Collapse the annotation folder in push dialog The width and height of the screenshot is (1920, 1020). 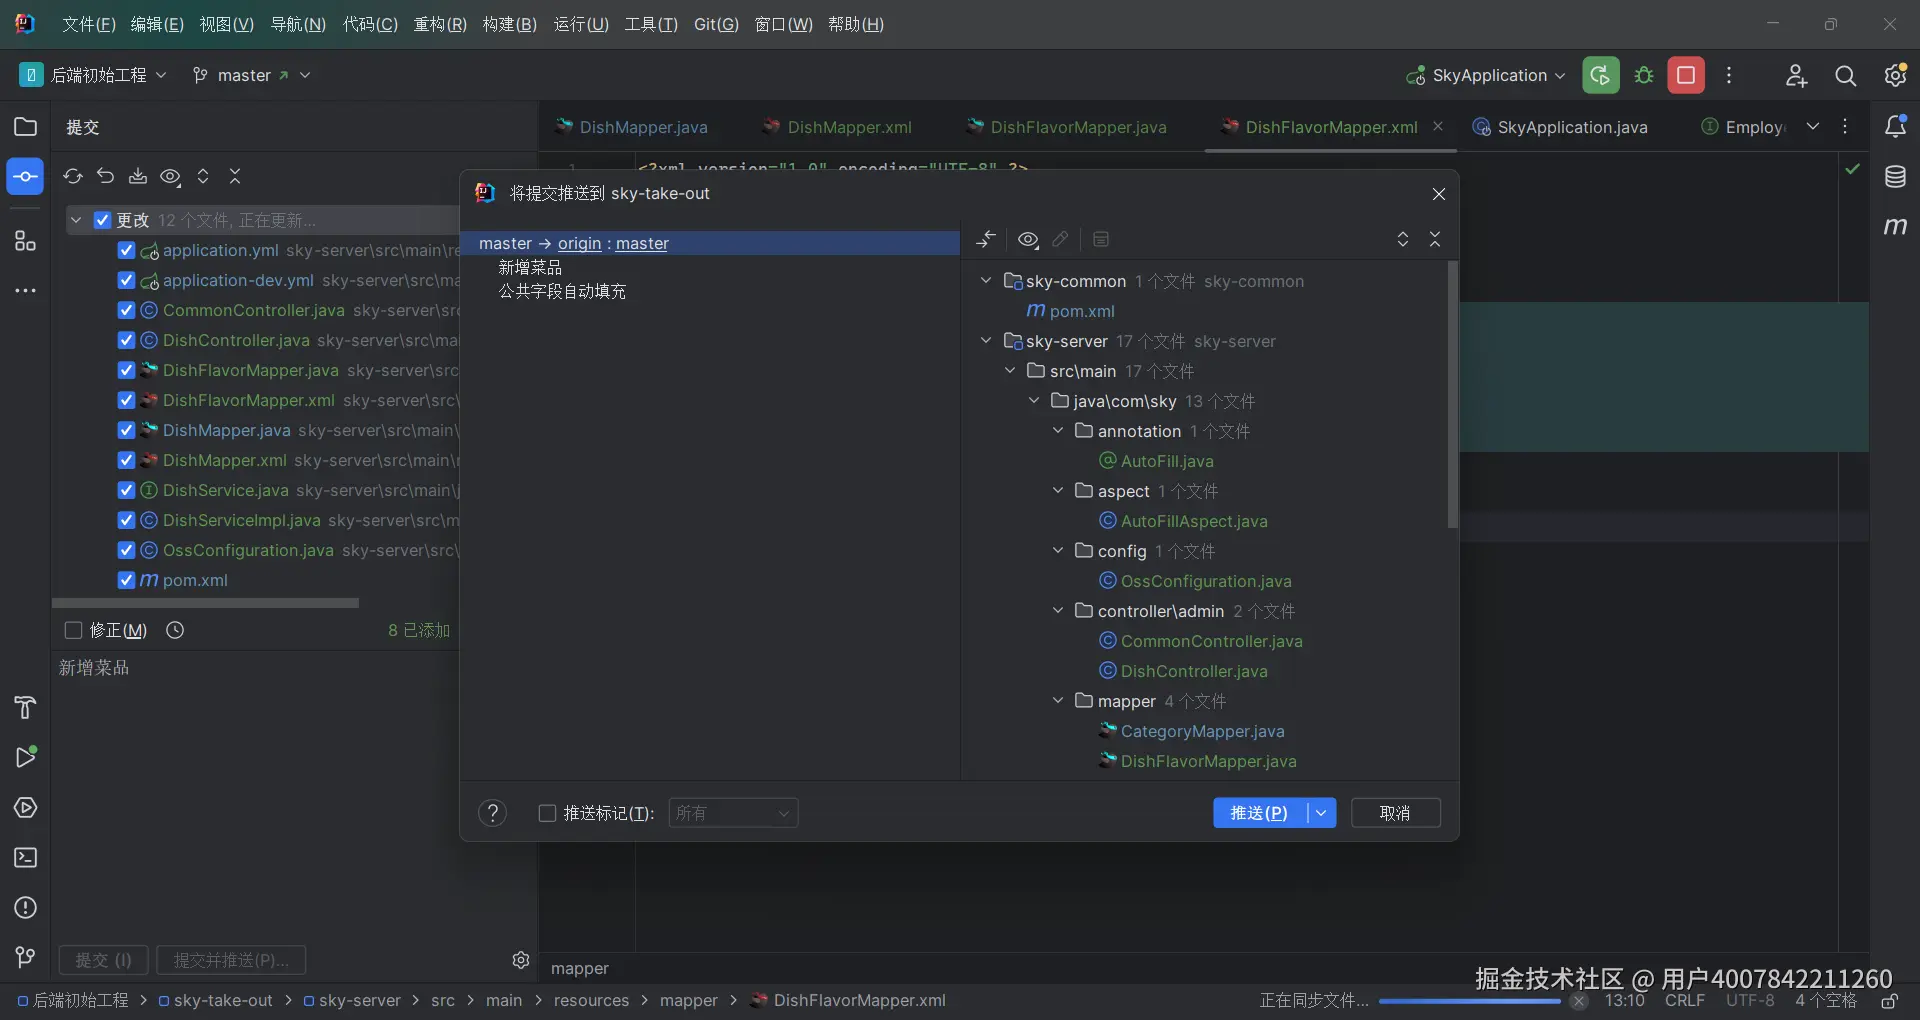tap(1058, 431)
